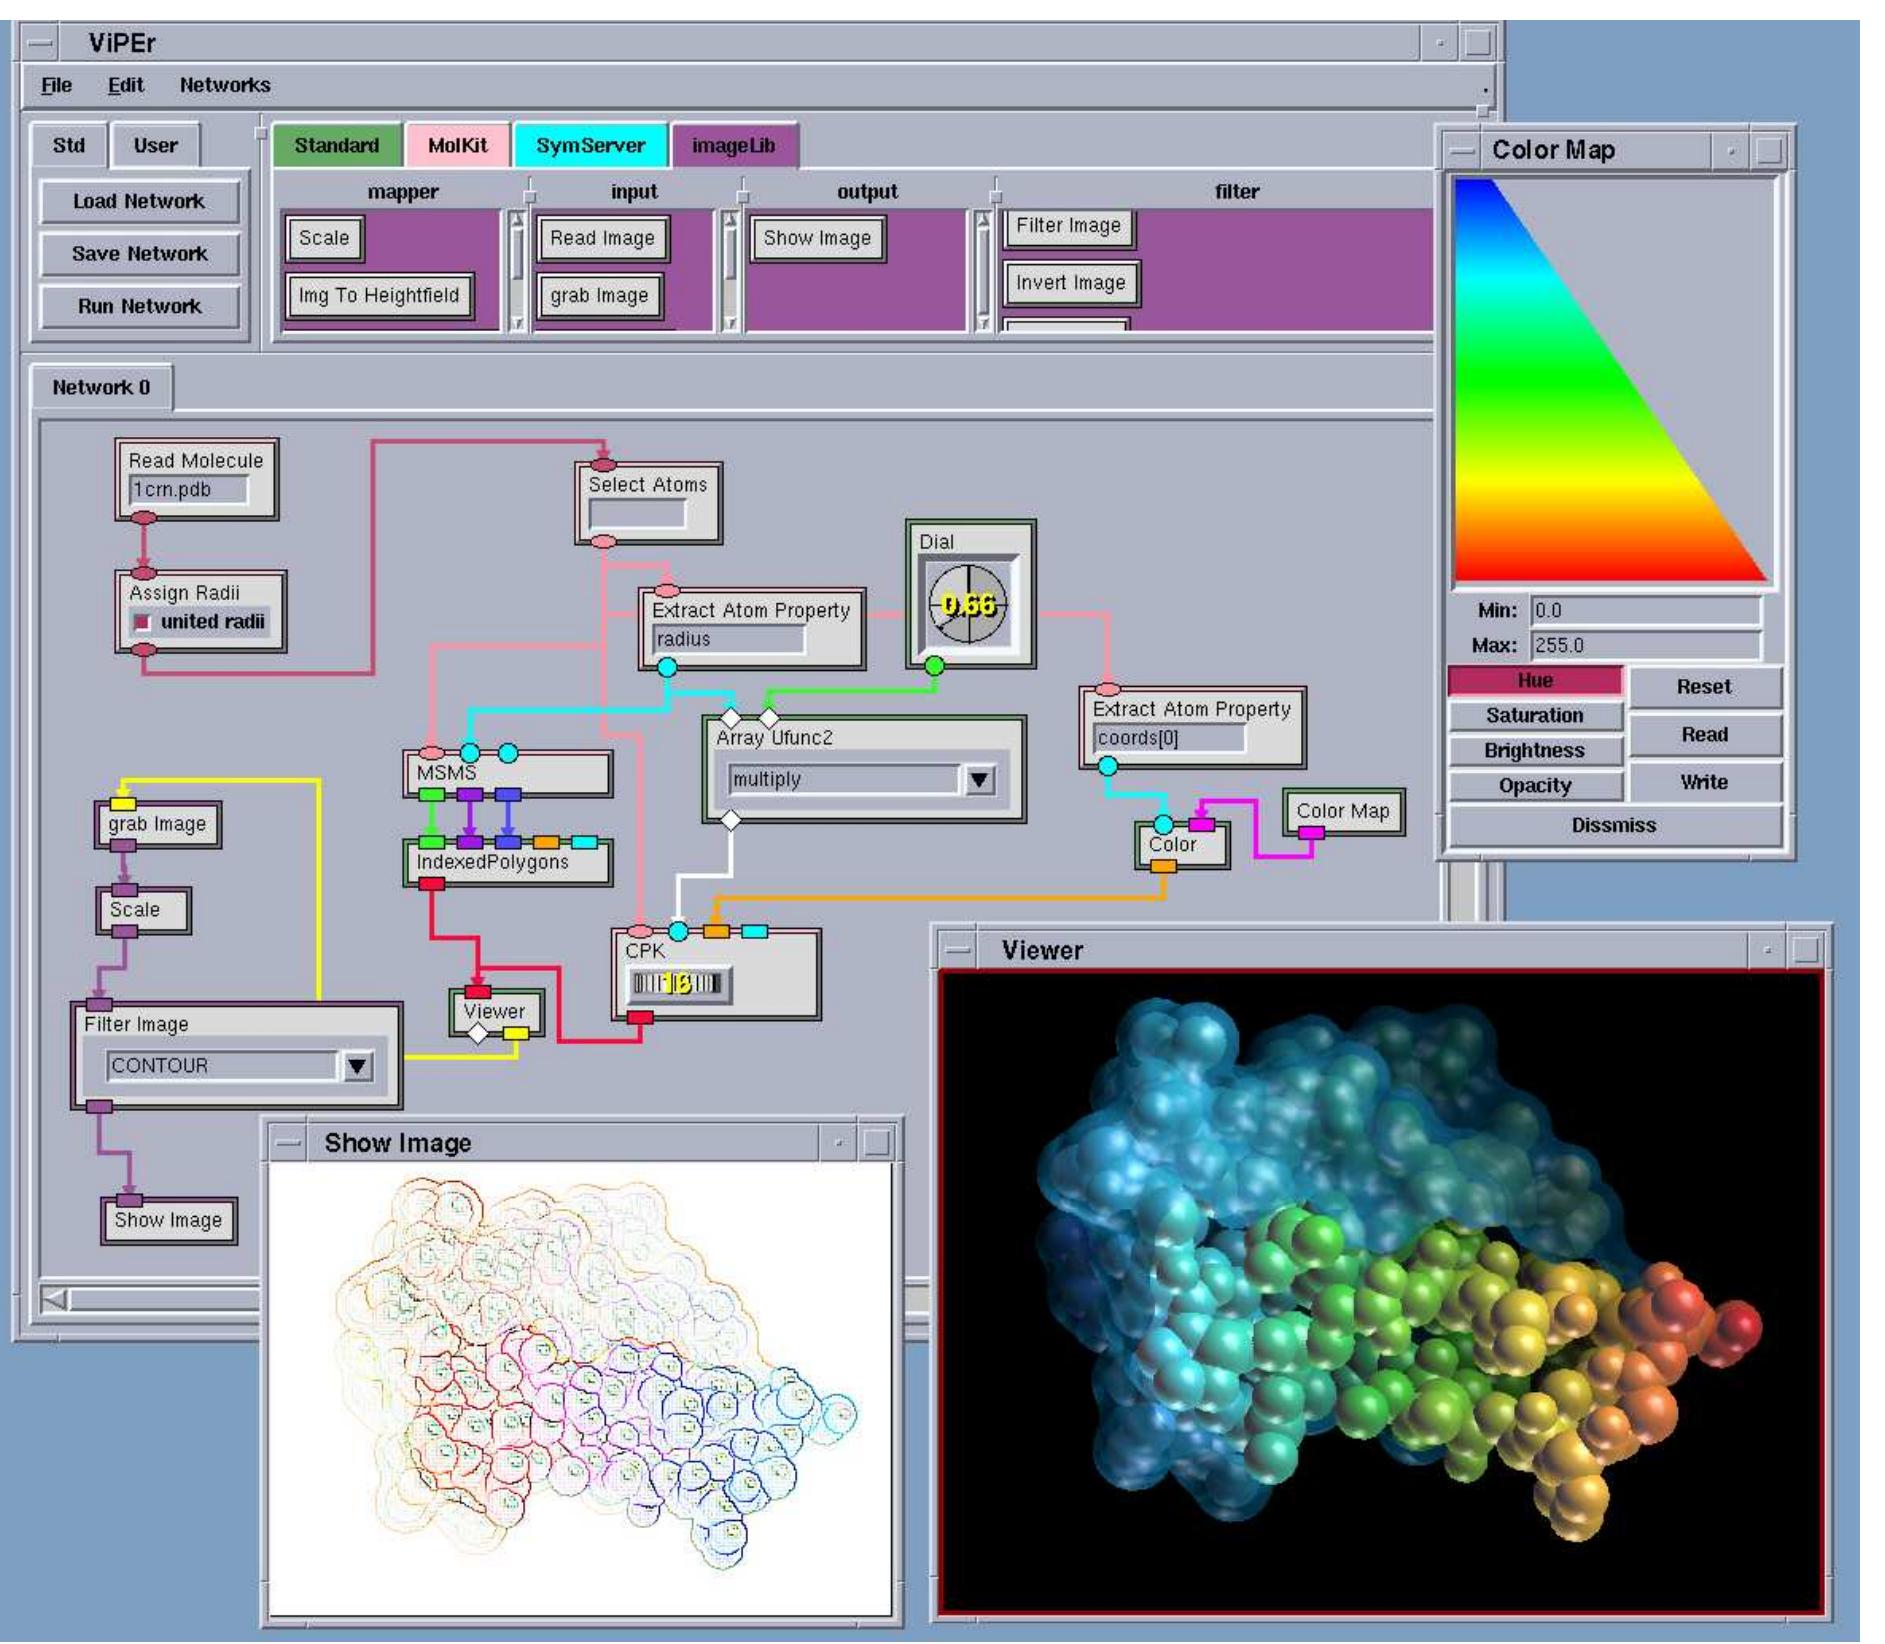Click the IndexedPolygons node
The width and height of the screenshot is (1885, 1644).
pyautogui.click(x=507, y=863)
